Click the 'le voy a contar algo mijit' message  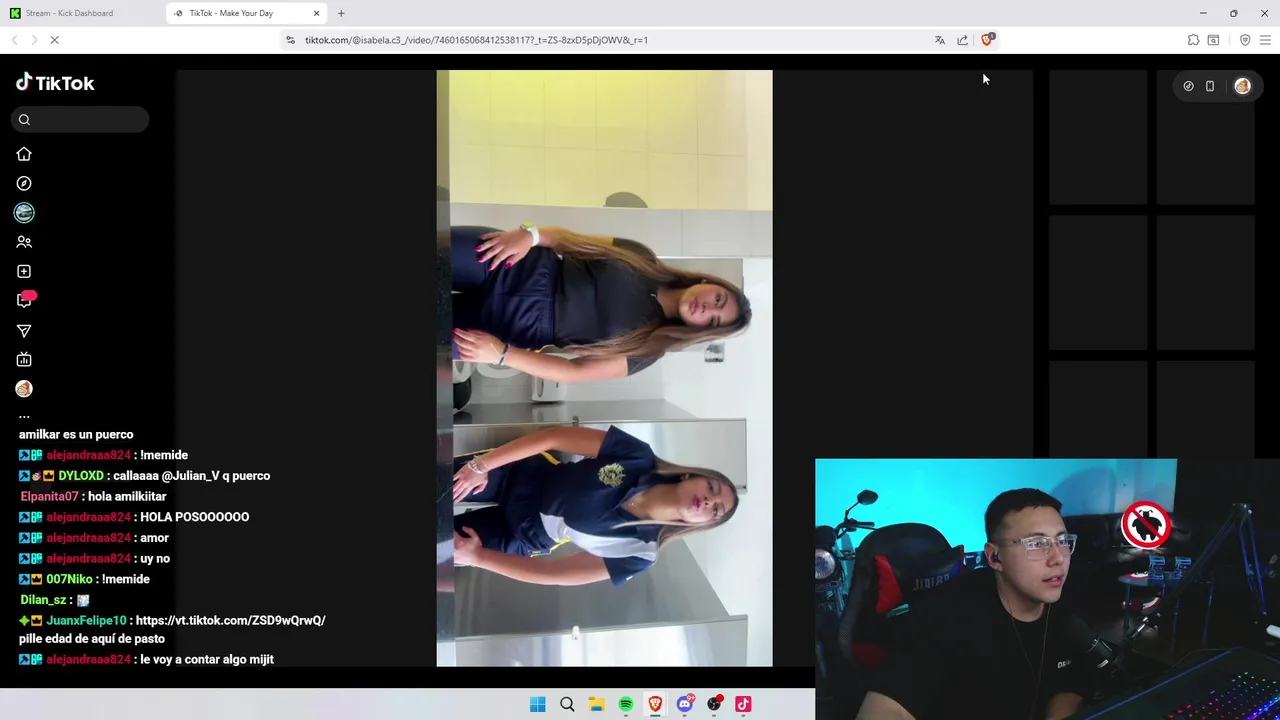click(x=207, y=659)
